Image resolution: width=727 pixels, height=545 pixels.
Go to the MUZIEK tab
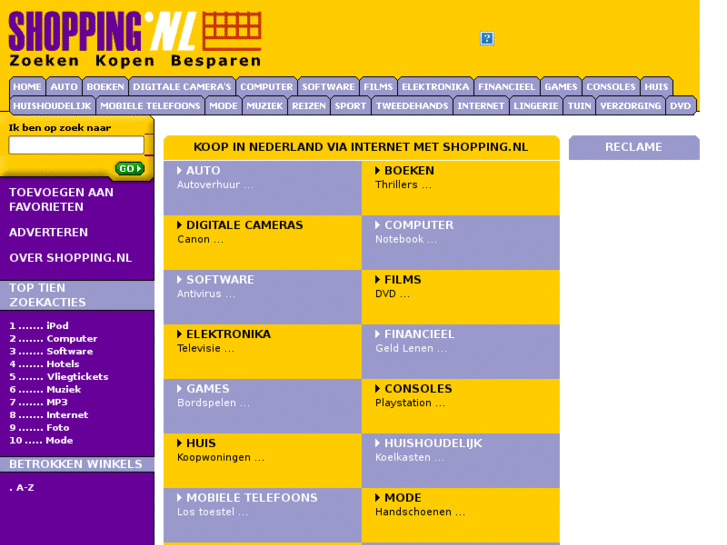[x=264, y=105]
